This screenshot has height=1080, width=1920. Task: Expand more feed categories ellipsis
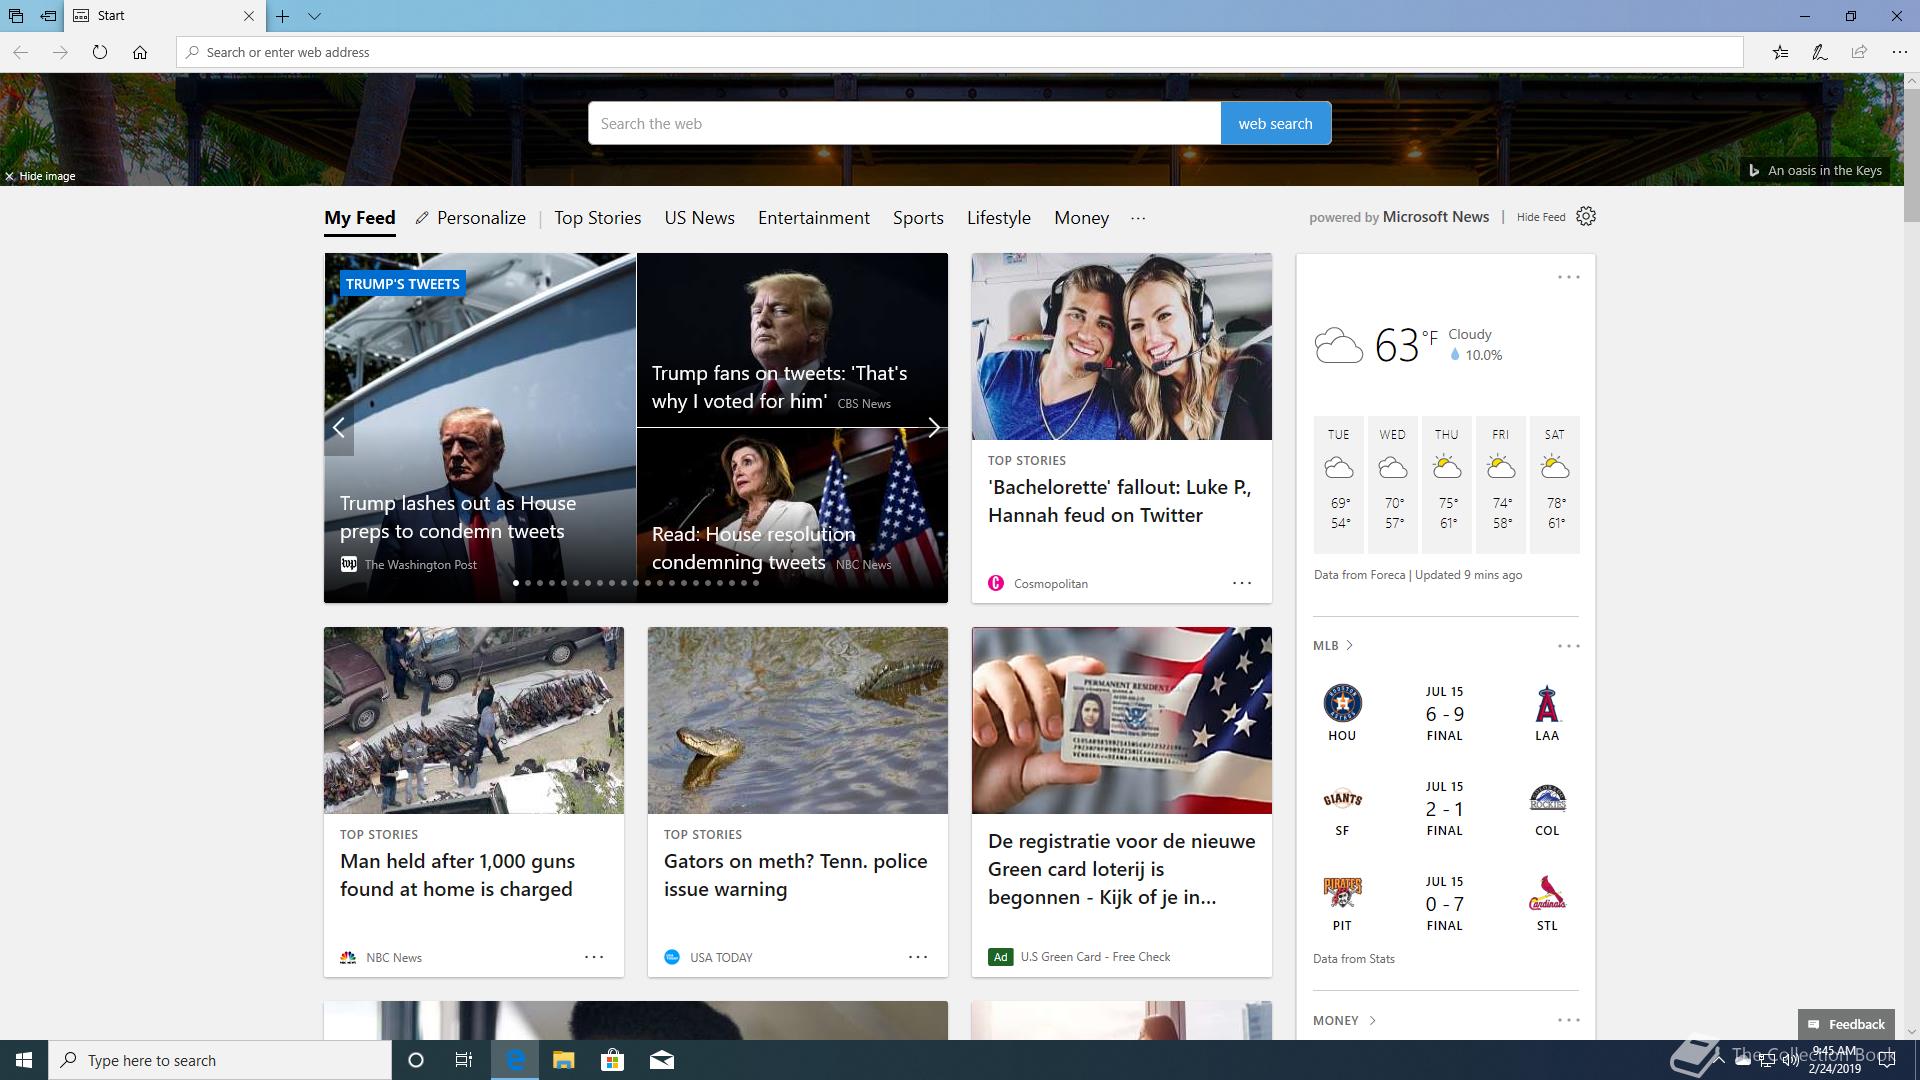(1138, 218)
